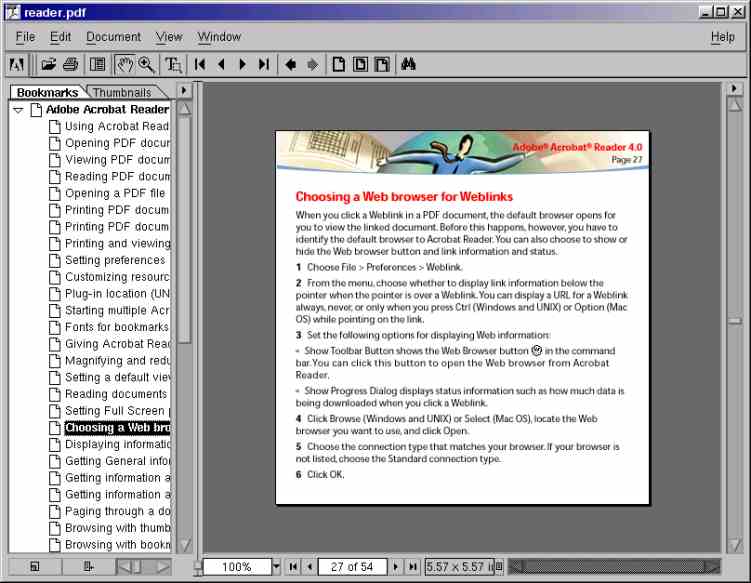Open the Edit menu

pos(60,37)
